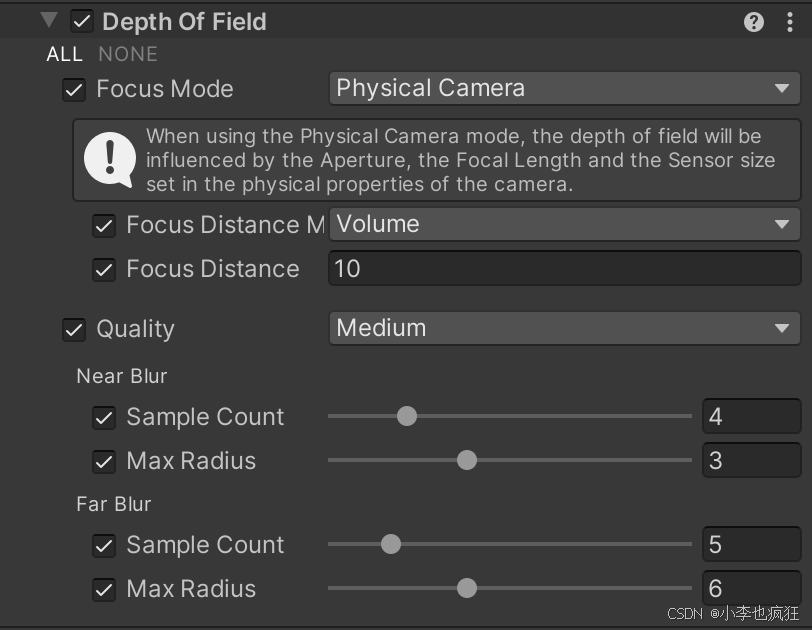The image size is (812, 630).
Task: Click the Physical Camera dropdown arrow
Action: pos(781,88)
